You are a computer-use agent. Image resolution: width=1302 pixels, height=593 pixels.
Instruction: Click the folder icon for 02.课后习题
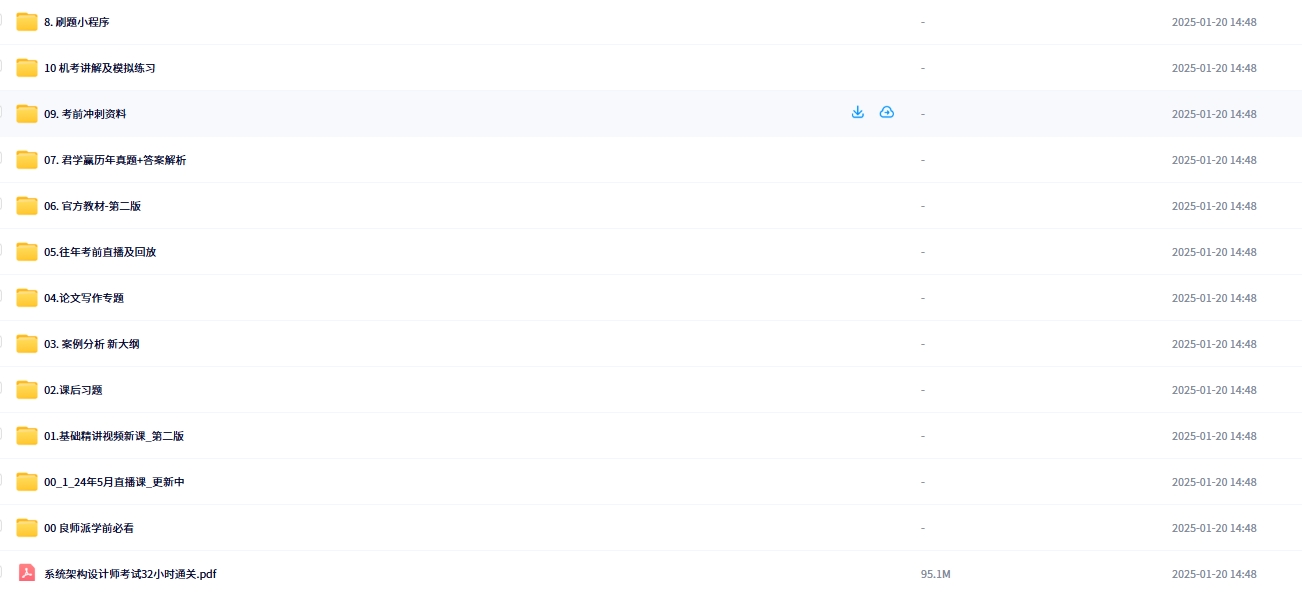pos(27,390)
